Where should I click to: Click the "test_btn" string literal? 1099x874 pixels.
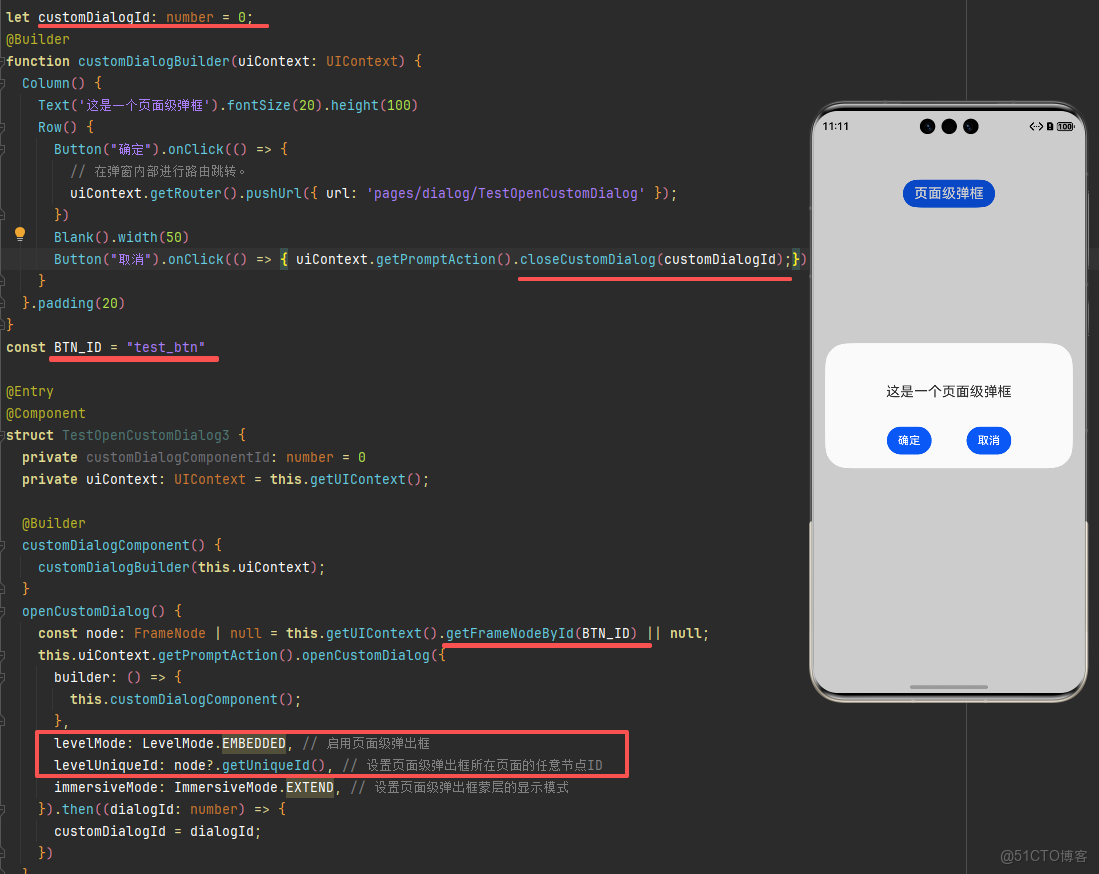point(166,348)
